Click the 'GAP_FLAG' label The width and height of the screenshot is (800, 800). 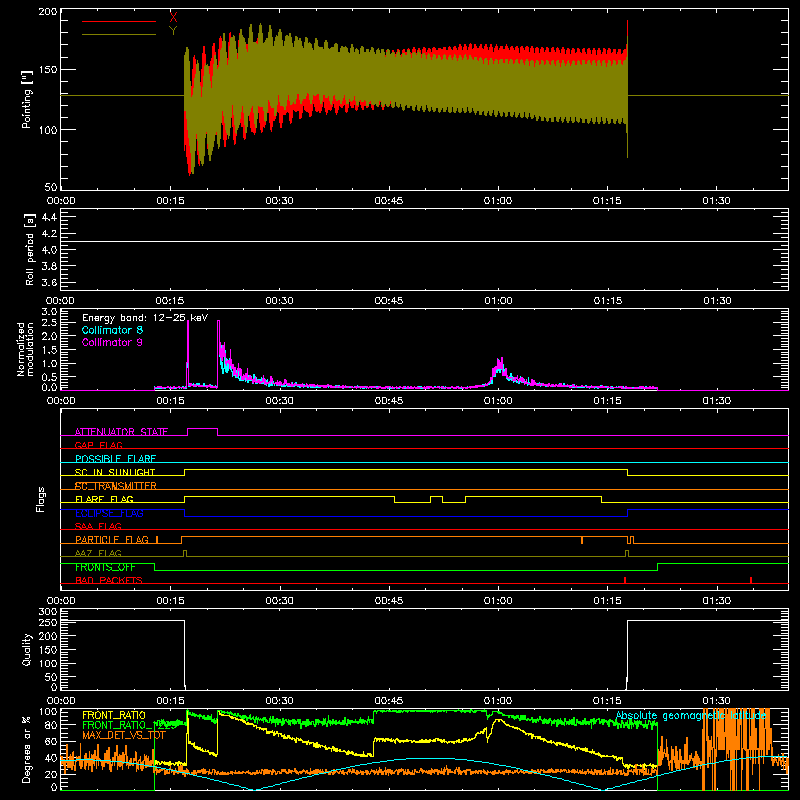click(x=98, y=445)
